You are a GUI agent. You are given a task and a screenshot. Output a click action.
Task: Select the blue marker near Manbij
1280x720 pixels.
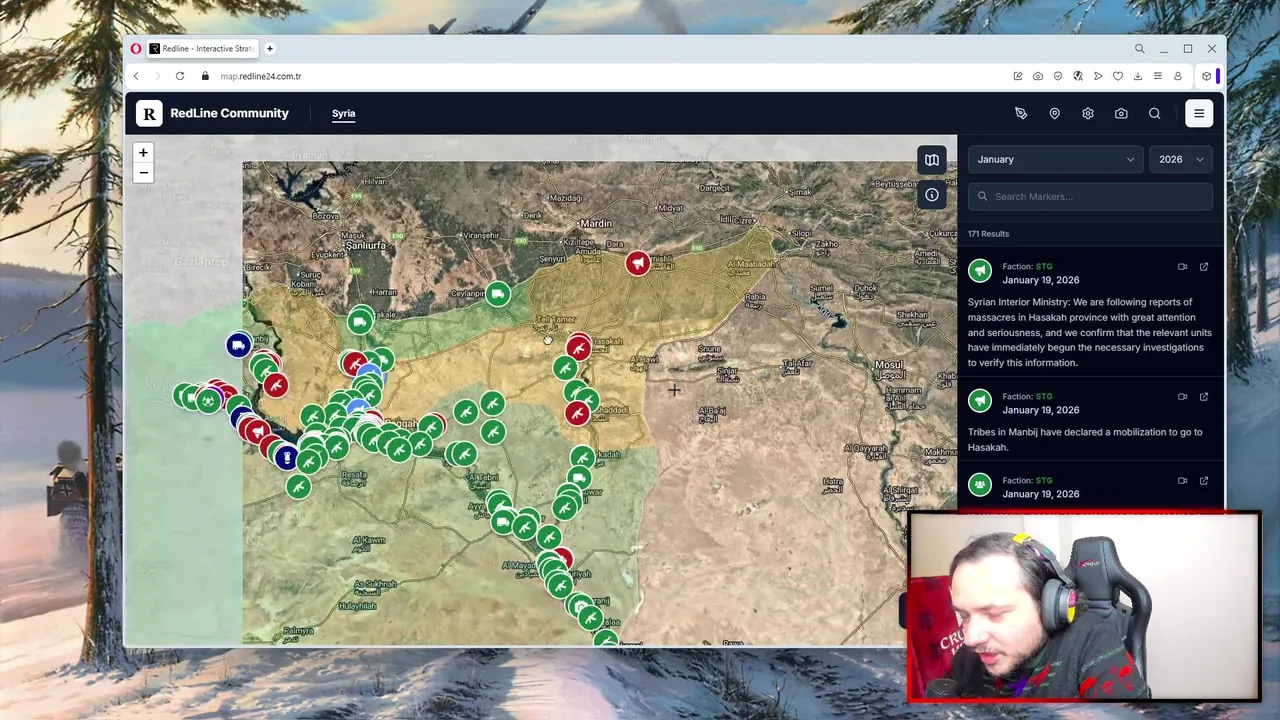238,345
